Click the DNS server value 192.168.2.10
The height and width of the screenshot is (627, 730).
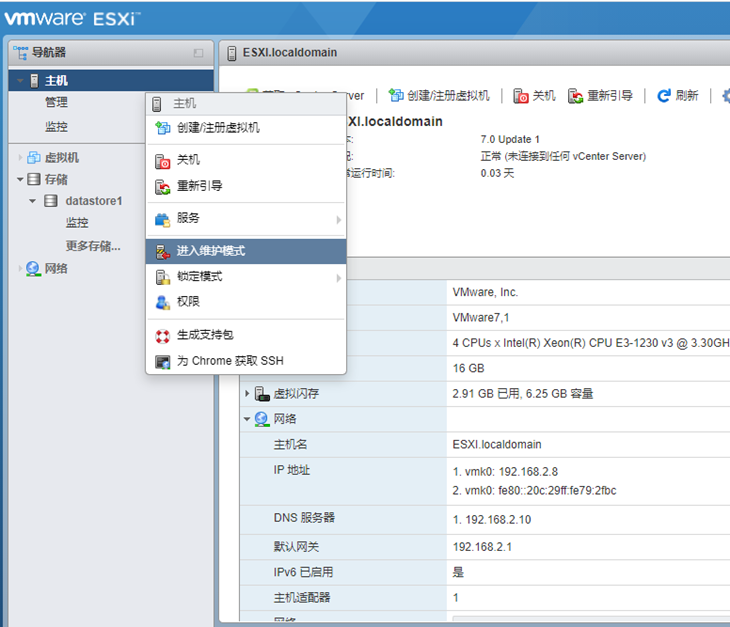[x=498, y=519]
